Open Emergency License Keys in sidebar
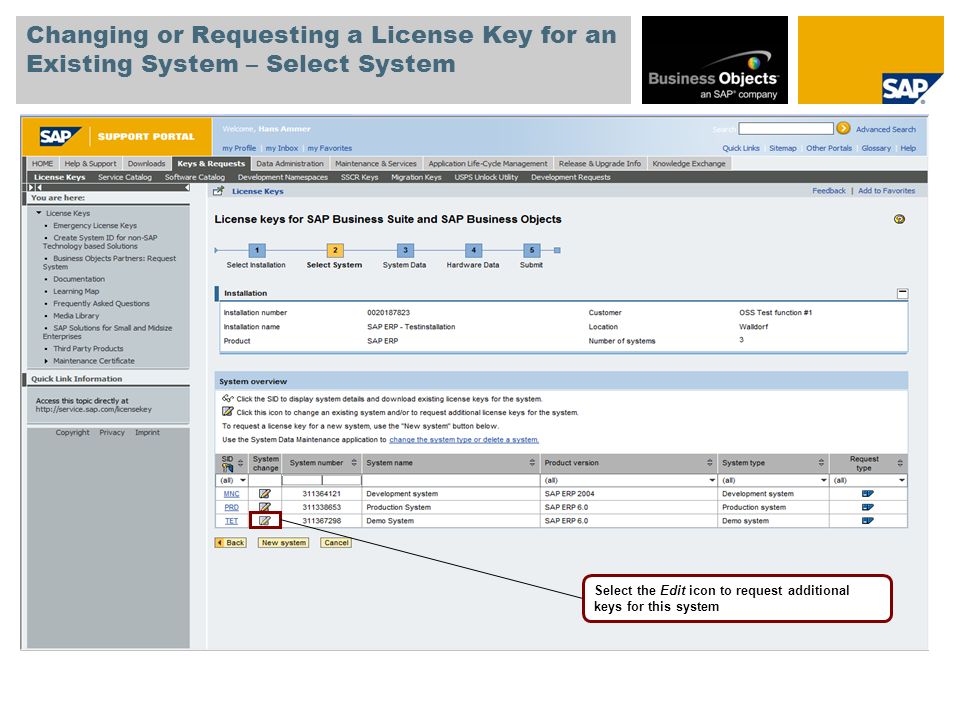This screenshot has width=960, height=720. point(95,225)
